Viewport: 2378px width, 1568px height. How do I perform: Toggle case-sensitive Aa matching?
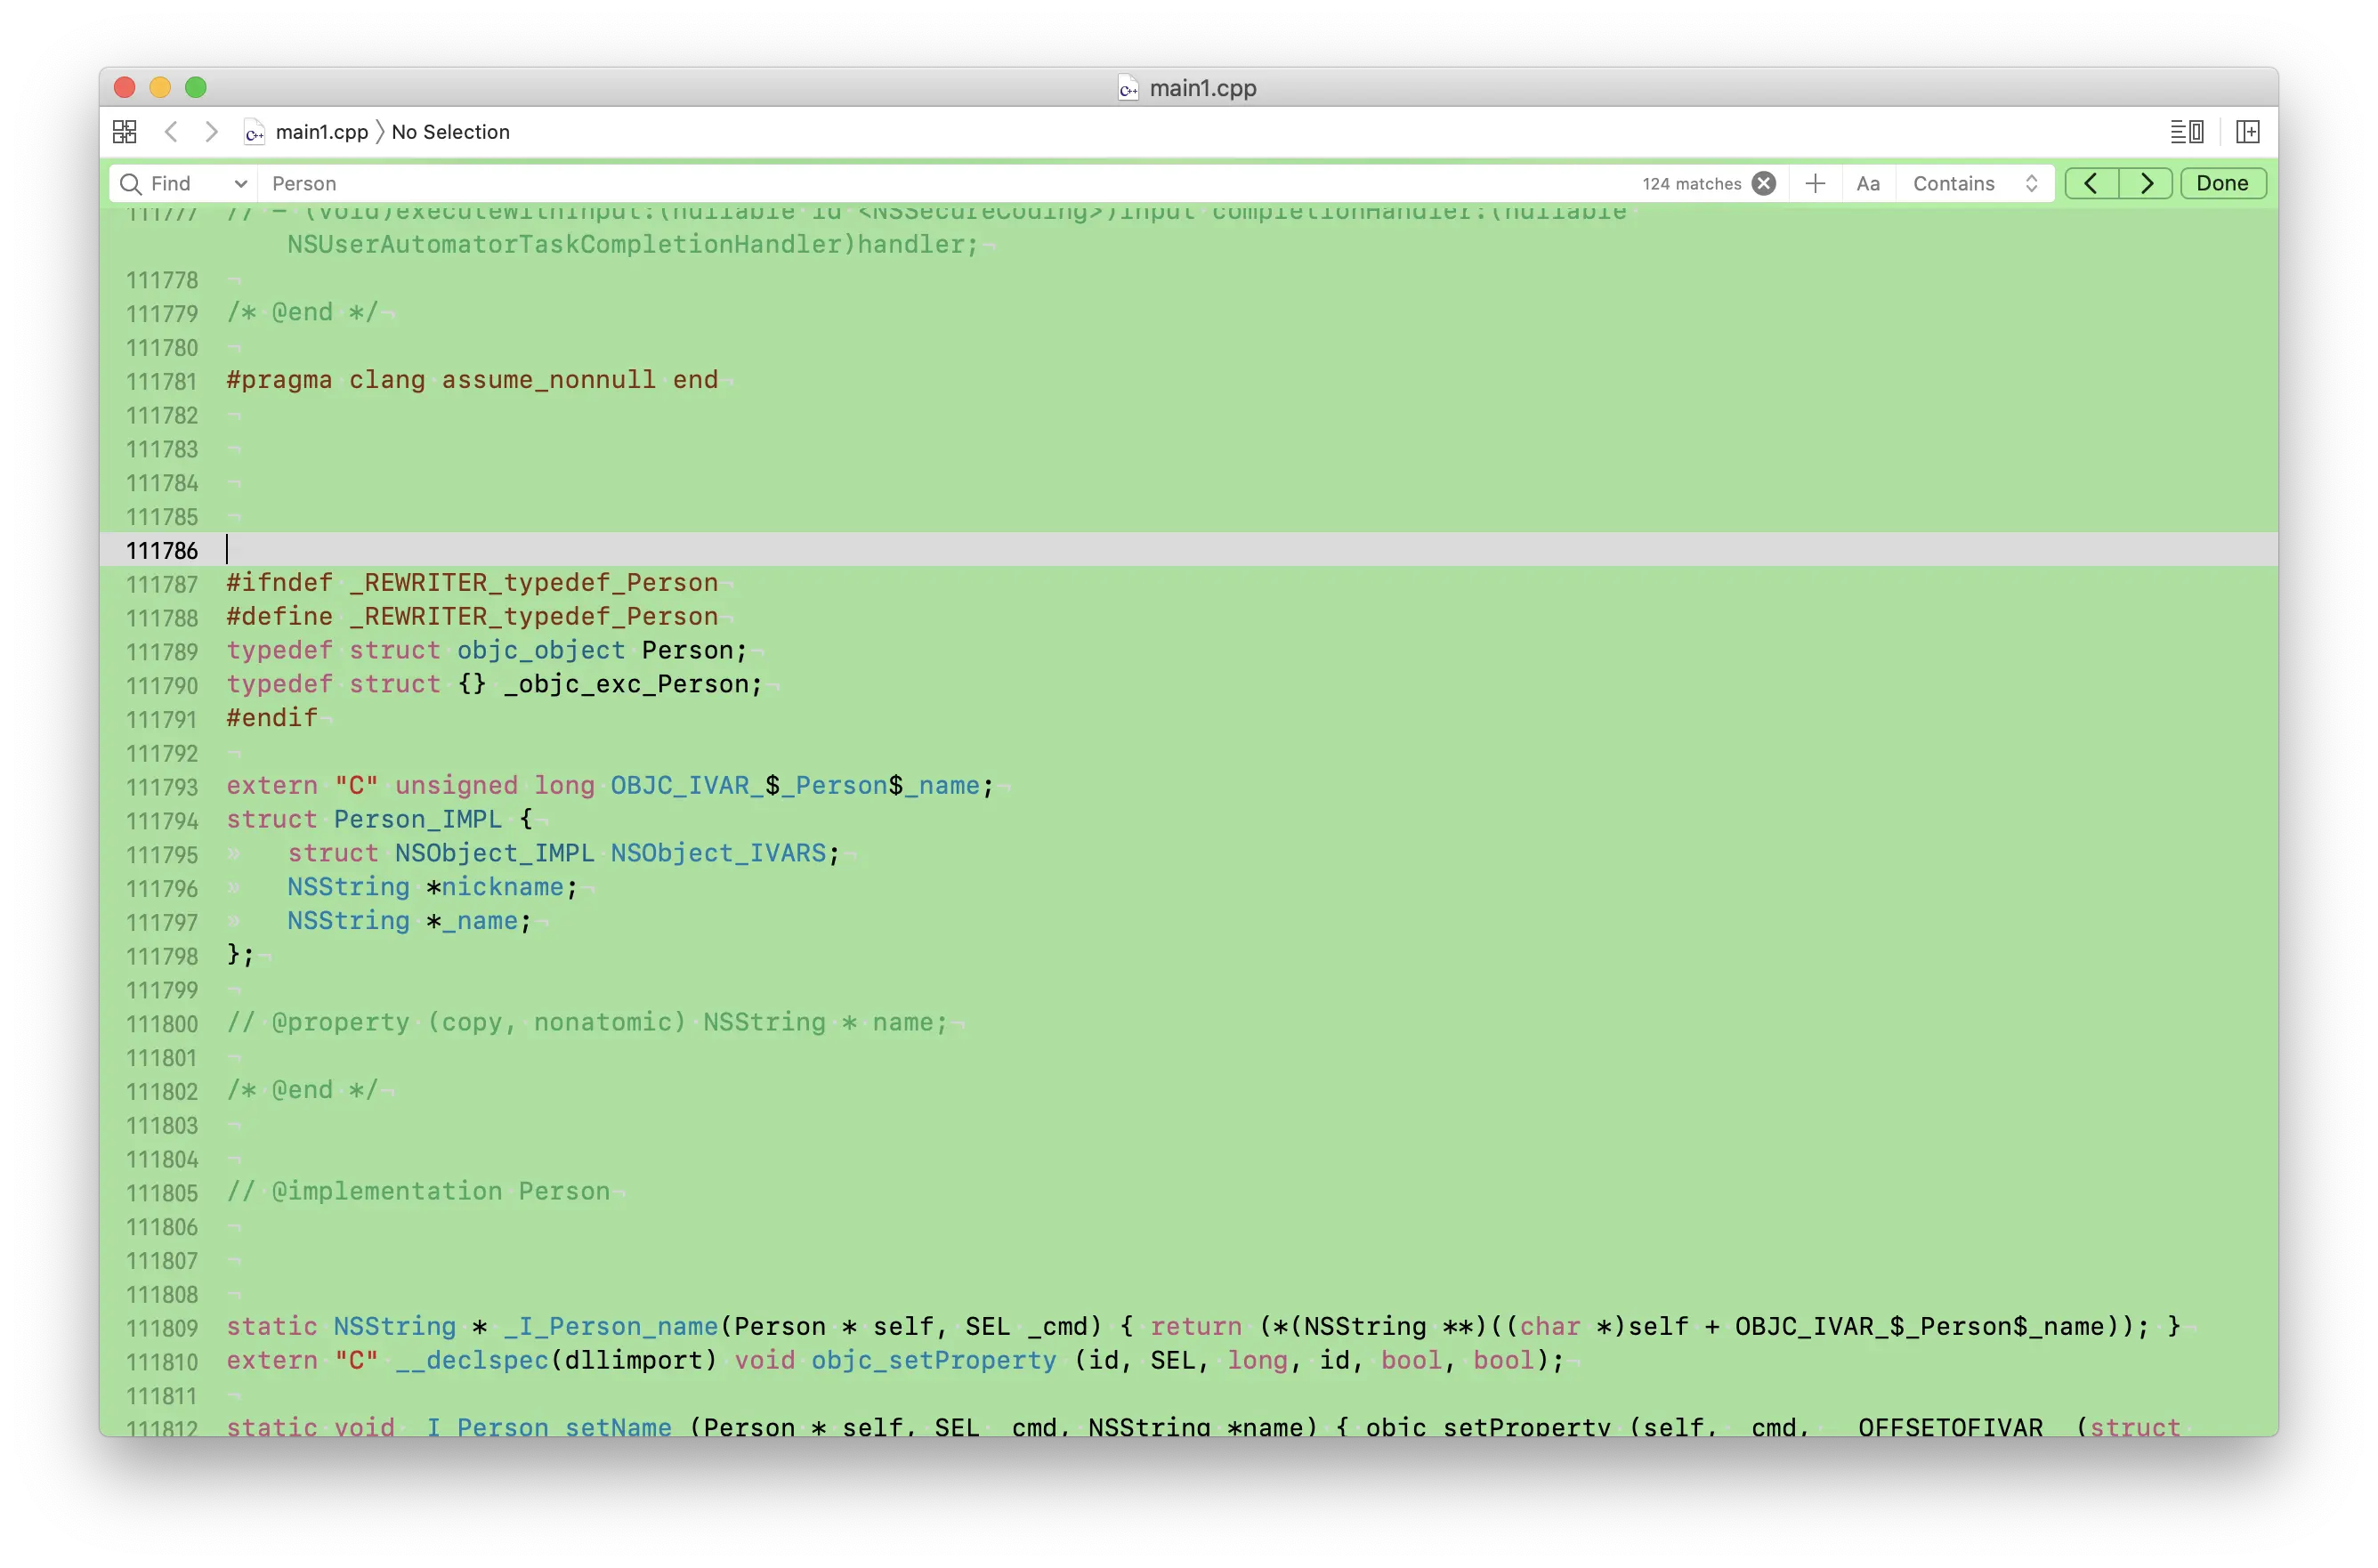click(1867, 184)
